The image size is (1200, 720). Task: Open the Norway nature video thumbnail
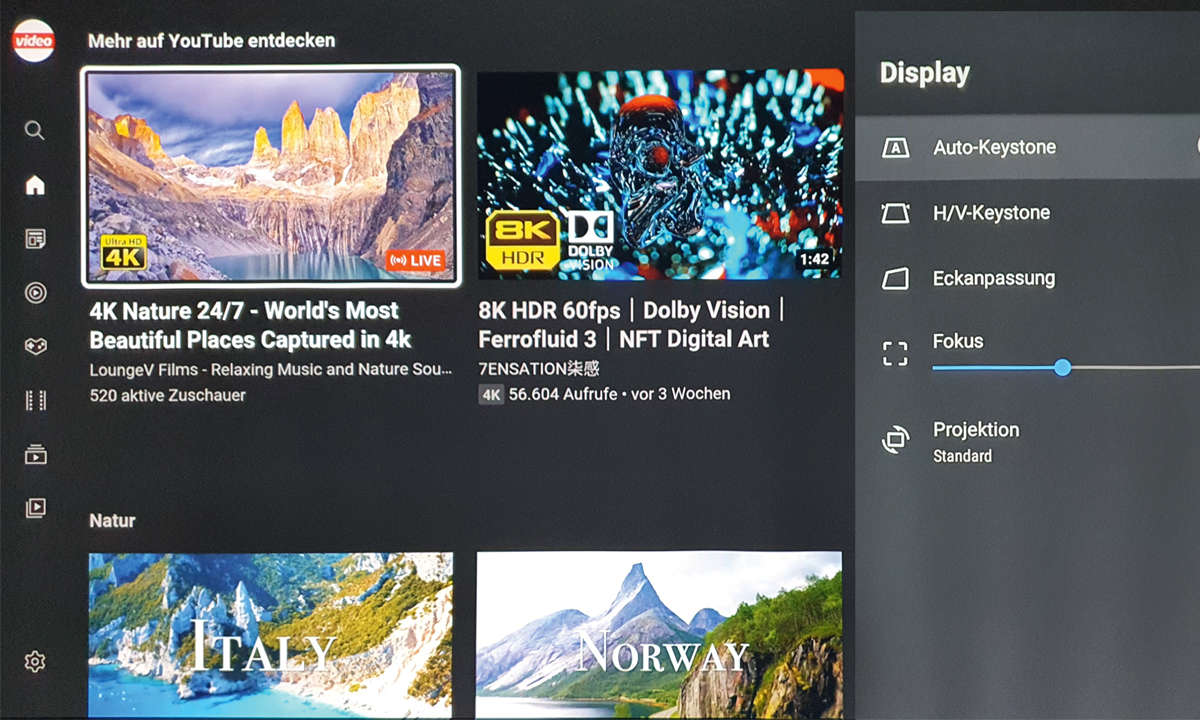(x=659, y=636)
